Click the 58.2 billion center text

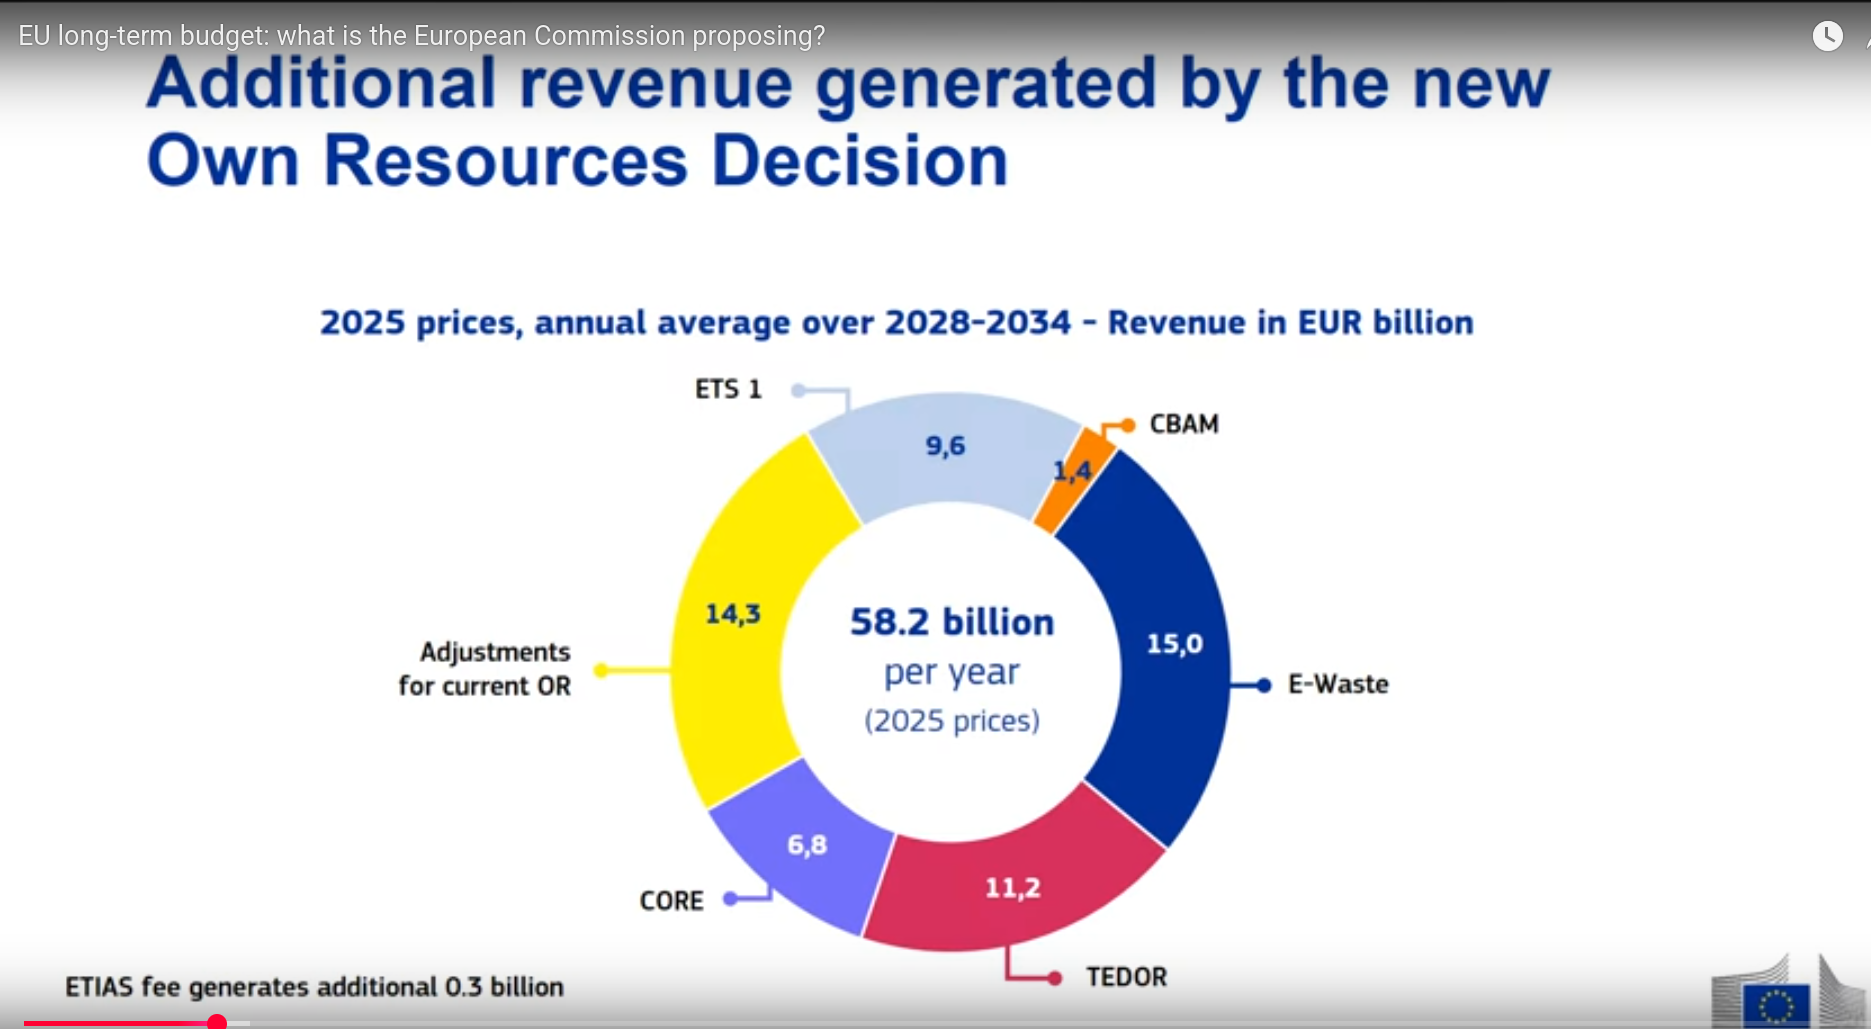pyautogui.click(x=951, y=622)
